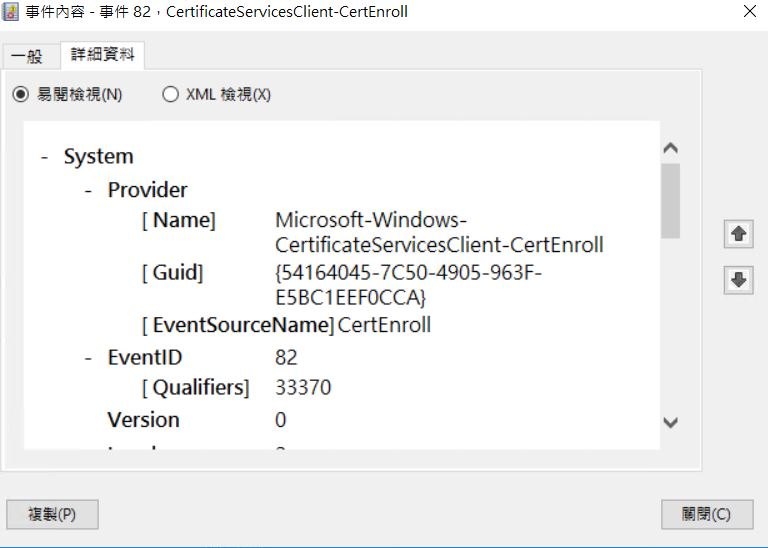Switch to the 一般 tab
This screenshot has width=768, height=548.
pyautogui.click(x=27, y=56)
